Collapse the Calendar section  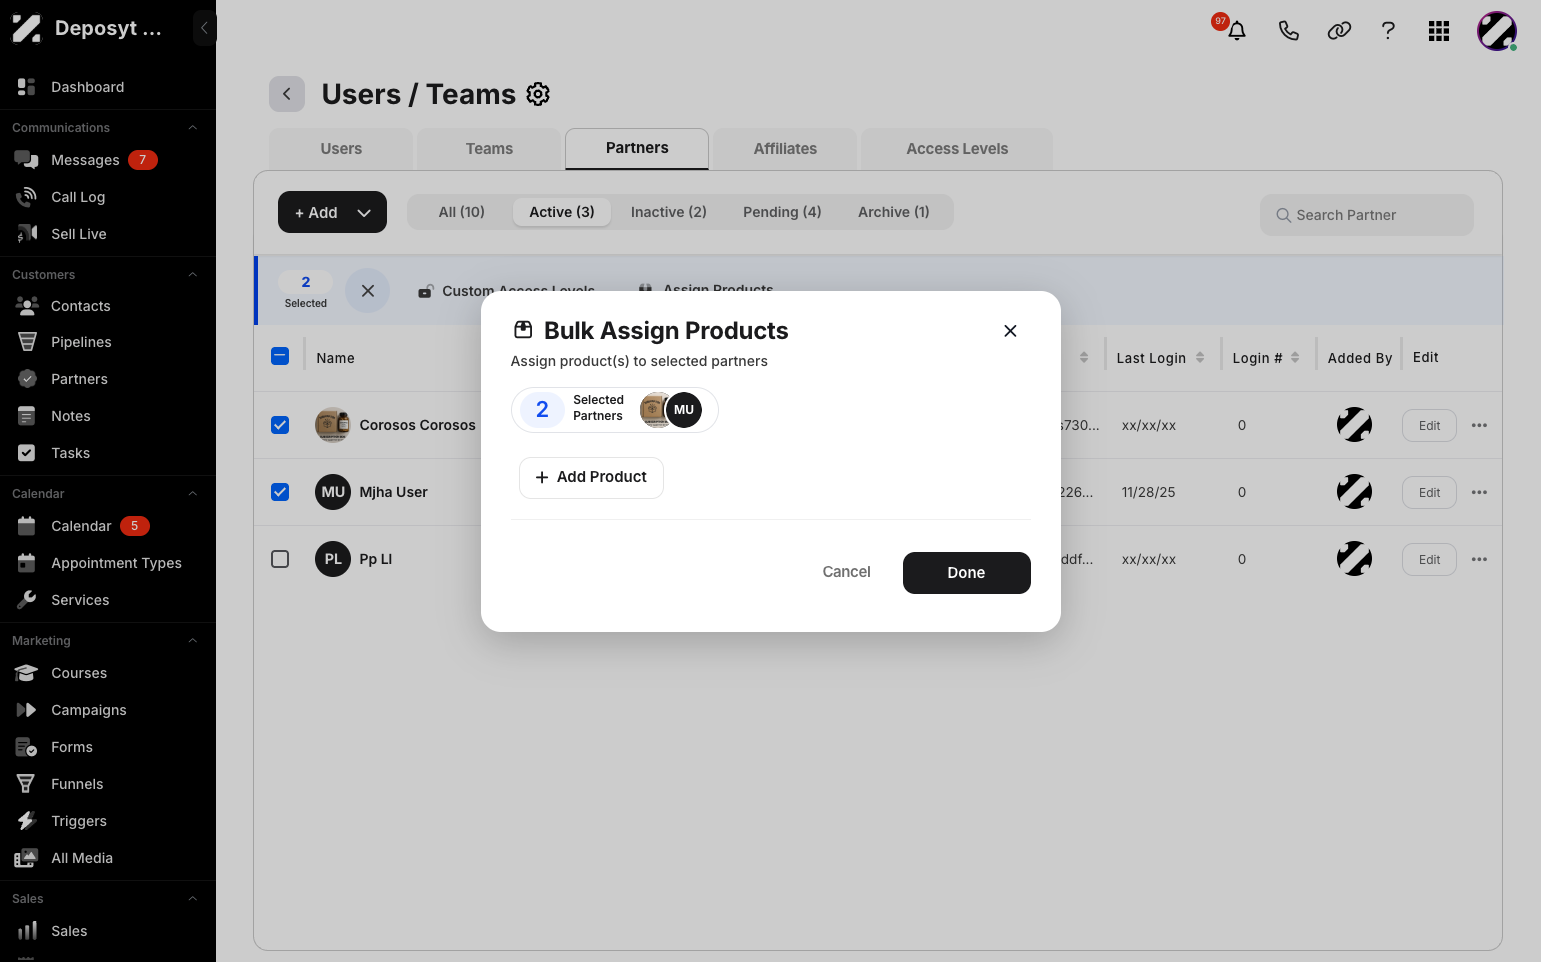(193, 494)
